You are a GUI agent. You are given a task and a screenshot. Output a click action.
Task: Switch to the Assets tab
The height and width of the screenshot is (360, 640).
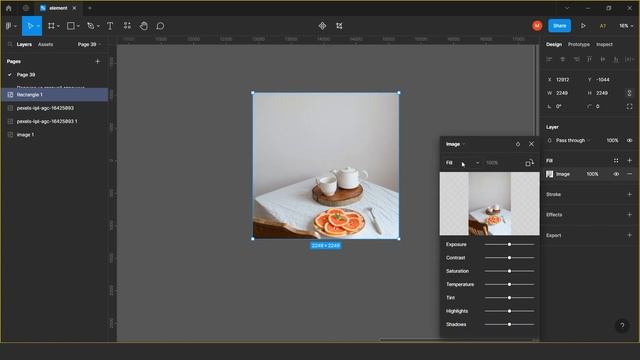(45, 44)
